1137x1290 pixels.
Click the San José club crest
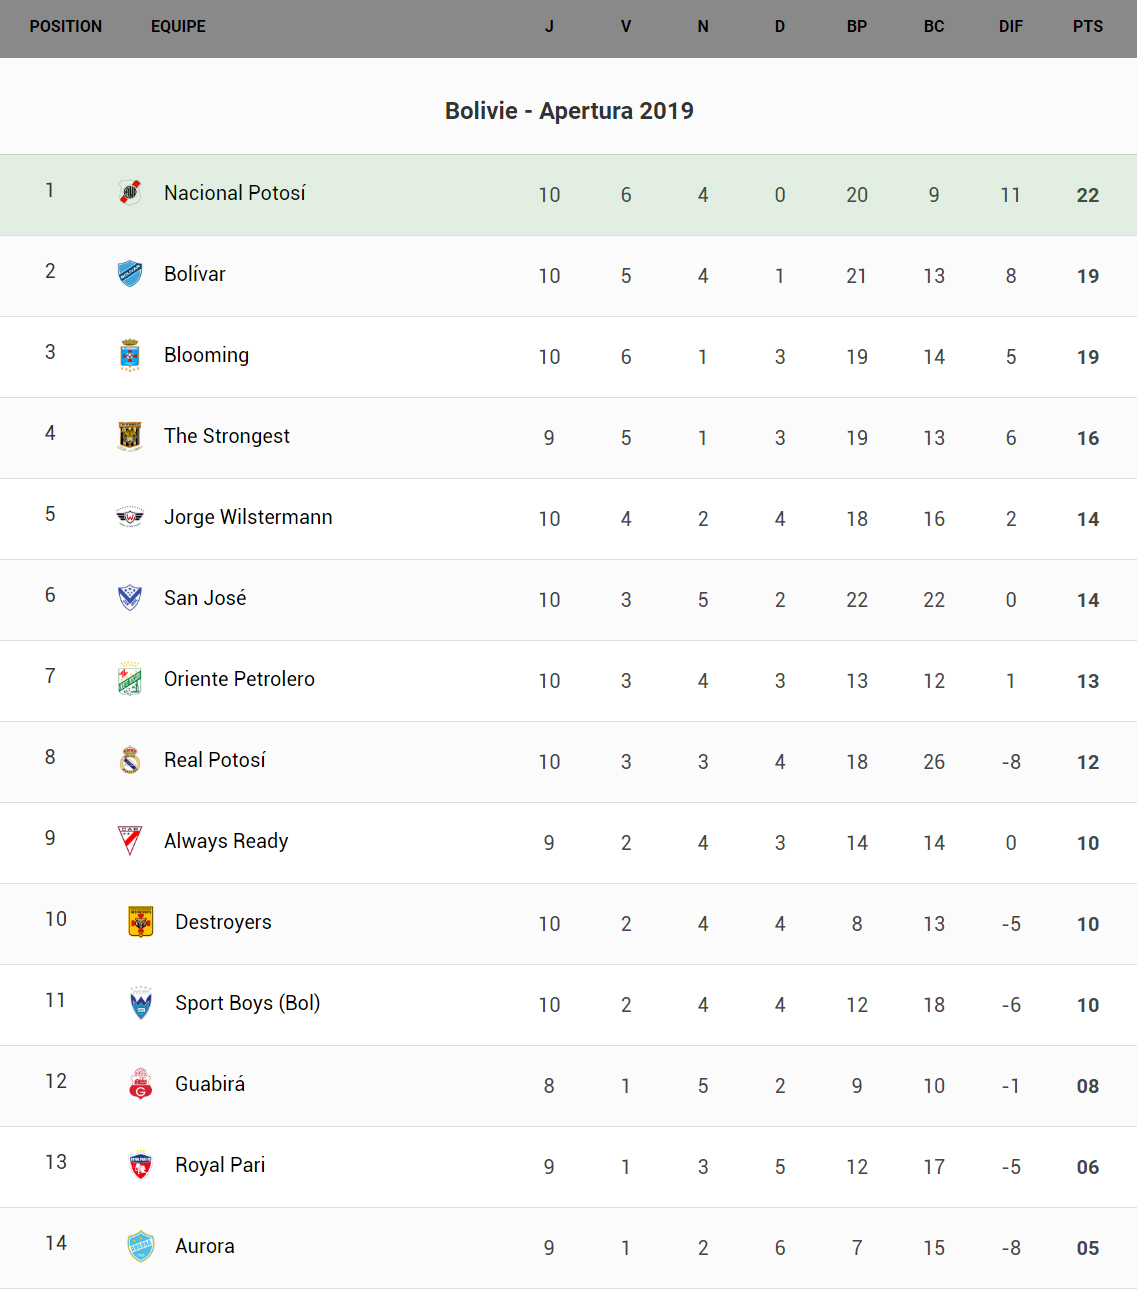(x=130, y=598)
